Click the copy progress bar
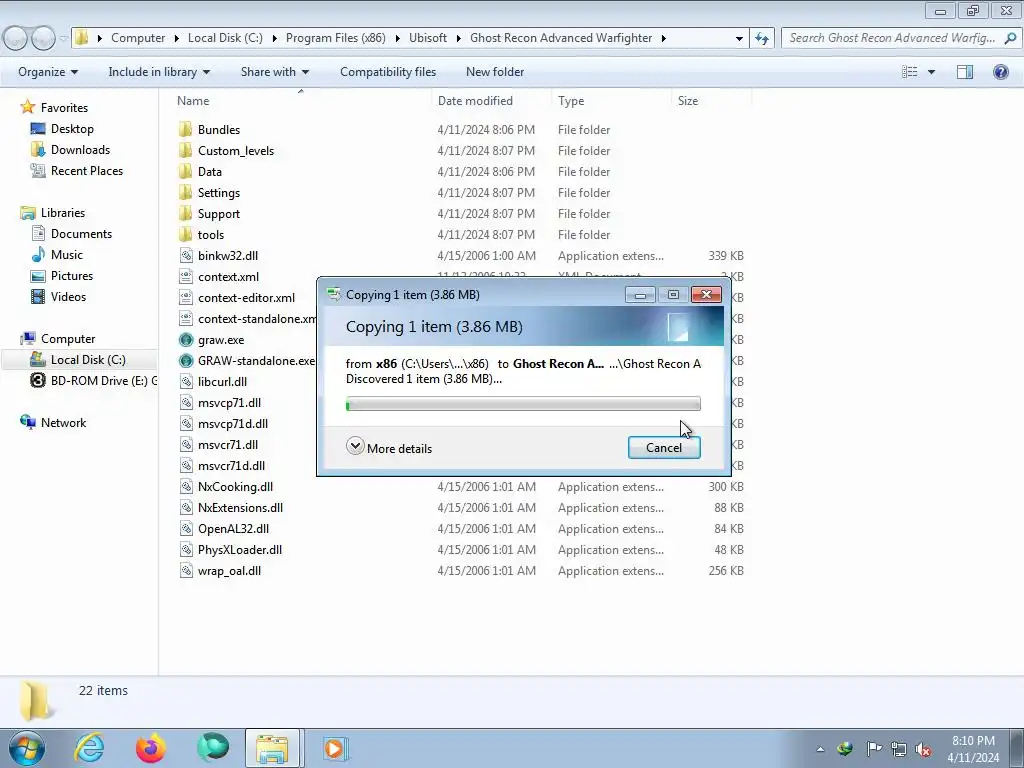This screenshot has height=768, width=1024. 523,404
